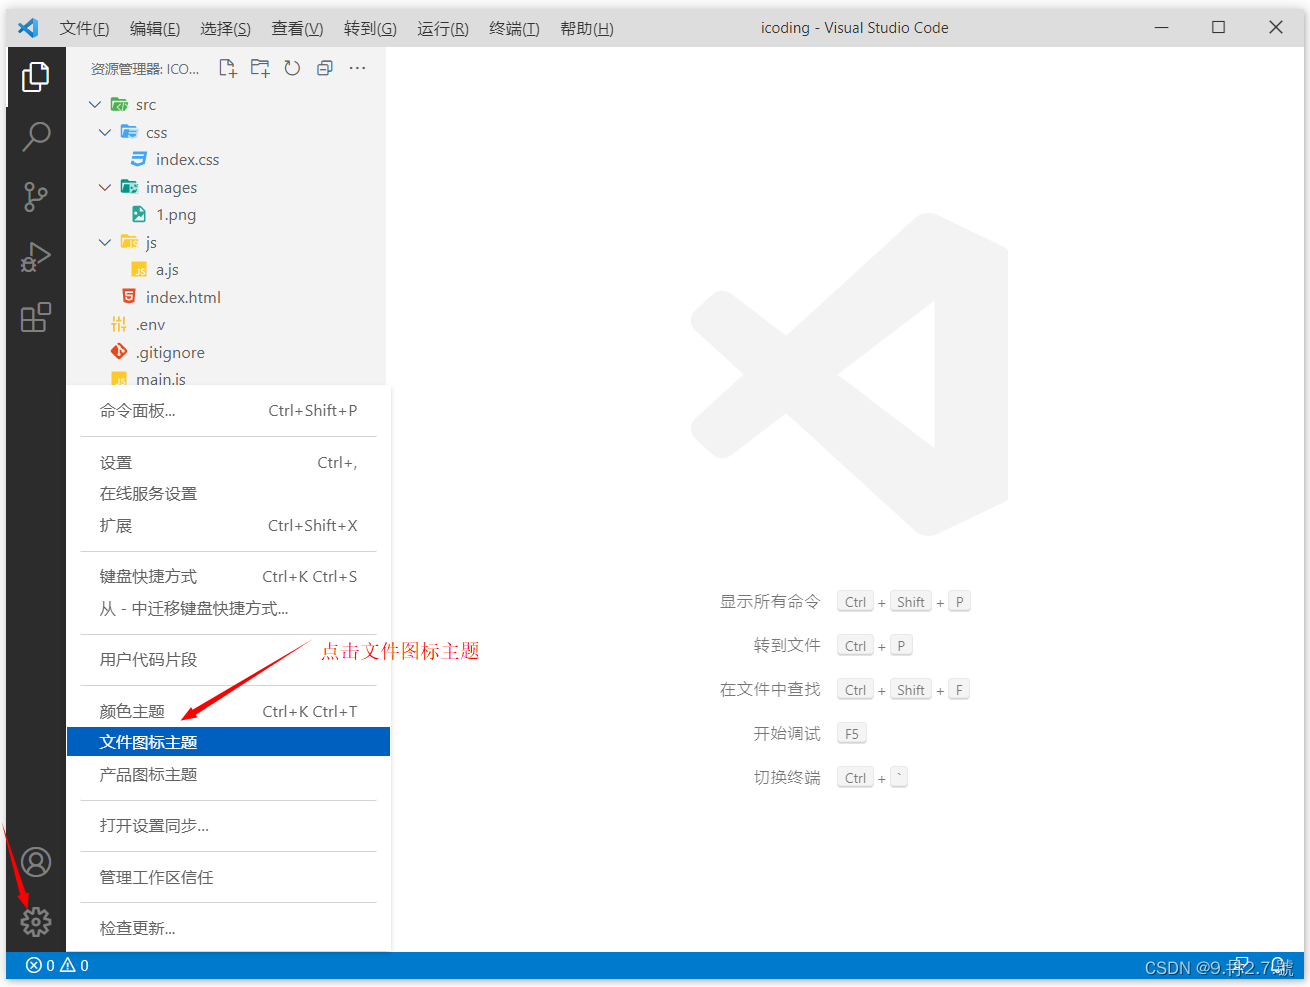
Task: Refresh the Explorer file tree
Action: [x=292, y=67]
